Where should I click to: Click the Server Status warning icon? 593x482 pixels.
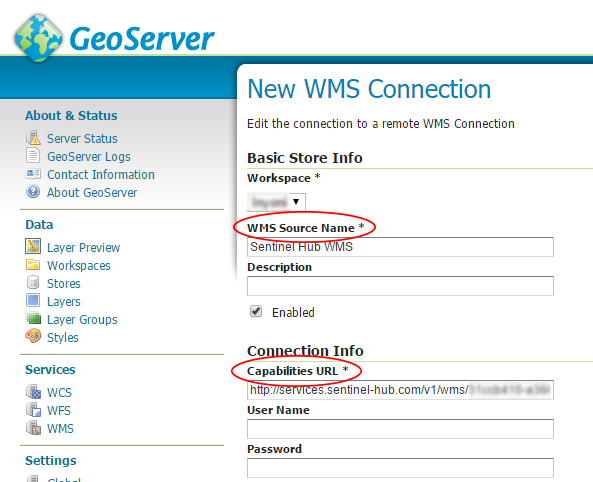(33, 138)
